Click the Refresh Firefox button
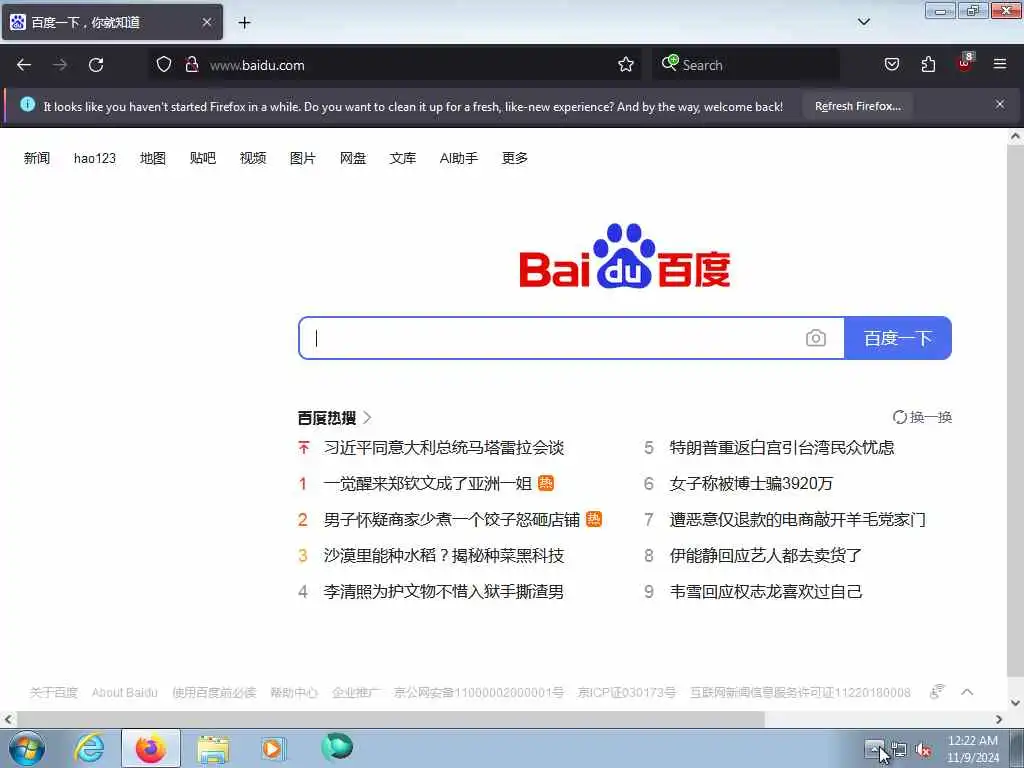This screenshot has width=1024, height=768. coord(857,106)
